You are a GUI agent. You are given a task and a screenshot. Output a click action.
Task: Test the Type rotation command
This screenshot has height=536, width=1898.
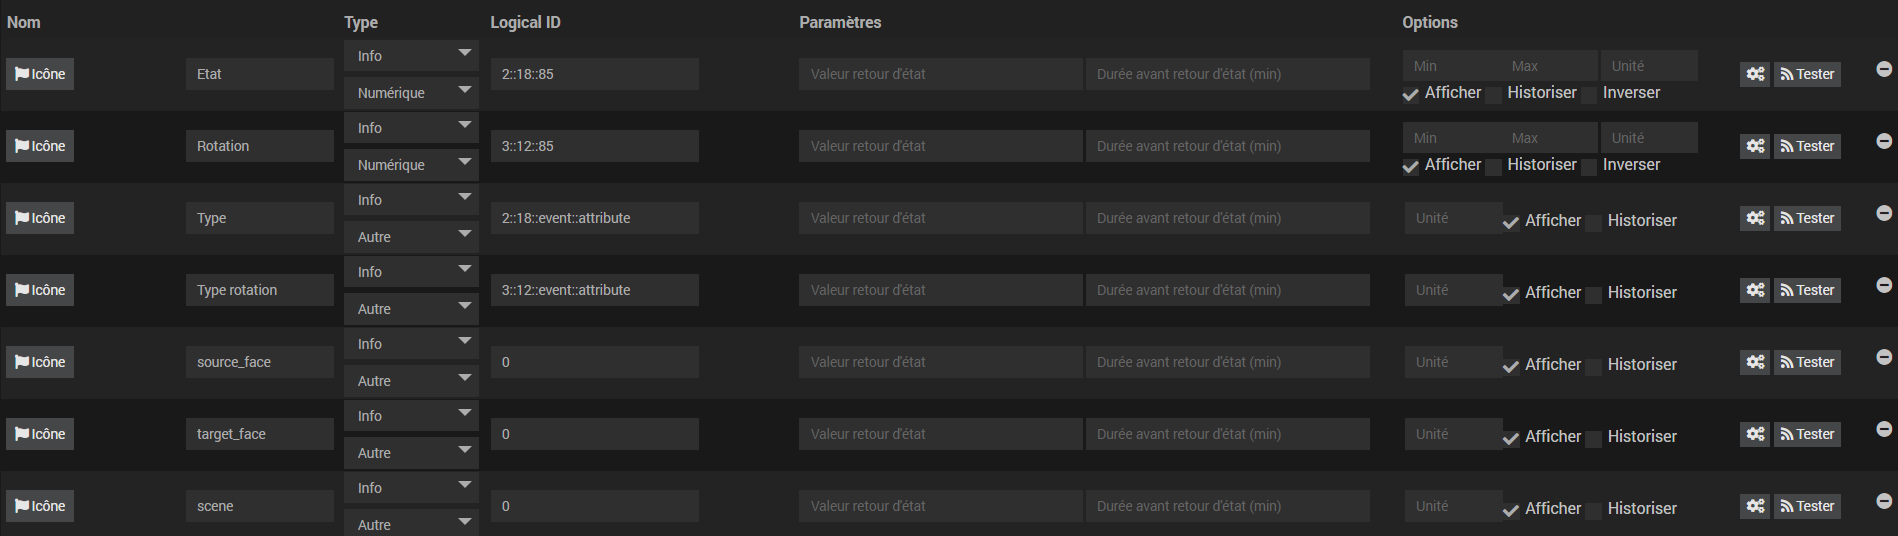[1807, 290]
